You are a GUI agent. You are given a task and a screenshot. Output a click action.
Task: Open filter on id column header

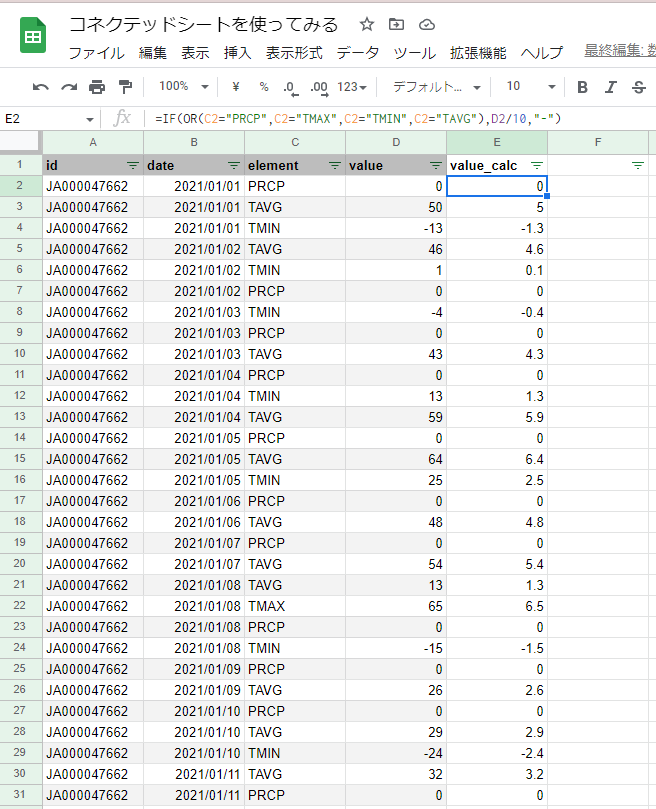coord(133,166)
